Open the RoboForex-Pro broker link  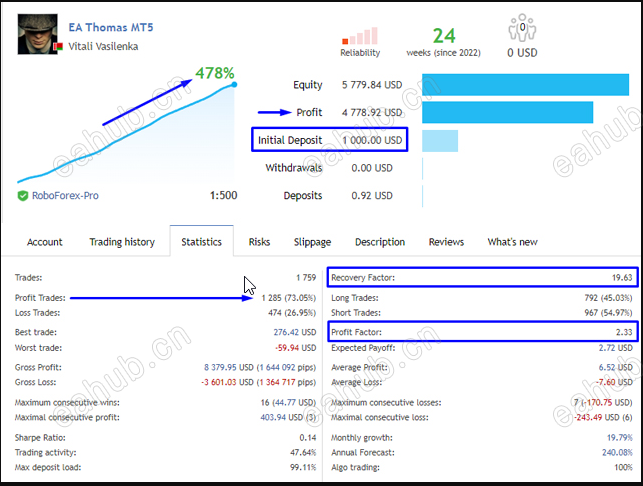point(65,196)
